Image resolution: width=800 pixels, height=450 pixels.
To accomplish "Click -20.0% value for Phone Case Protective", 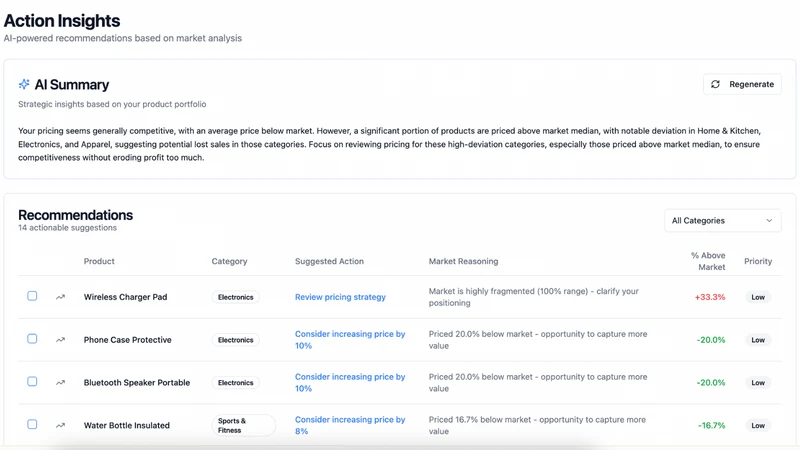I will tap(711, 340).
